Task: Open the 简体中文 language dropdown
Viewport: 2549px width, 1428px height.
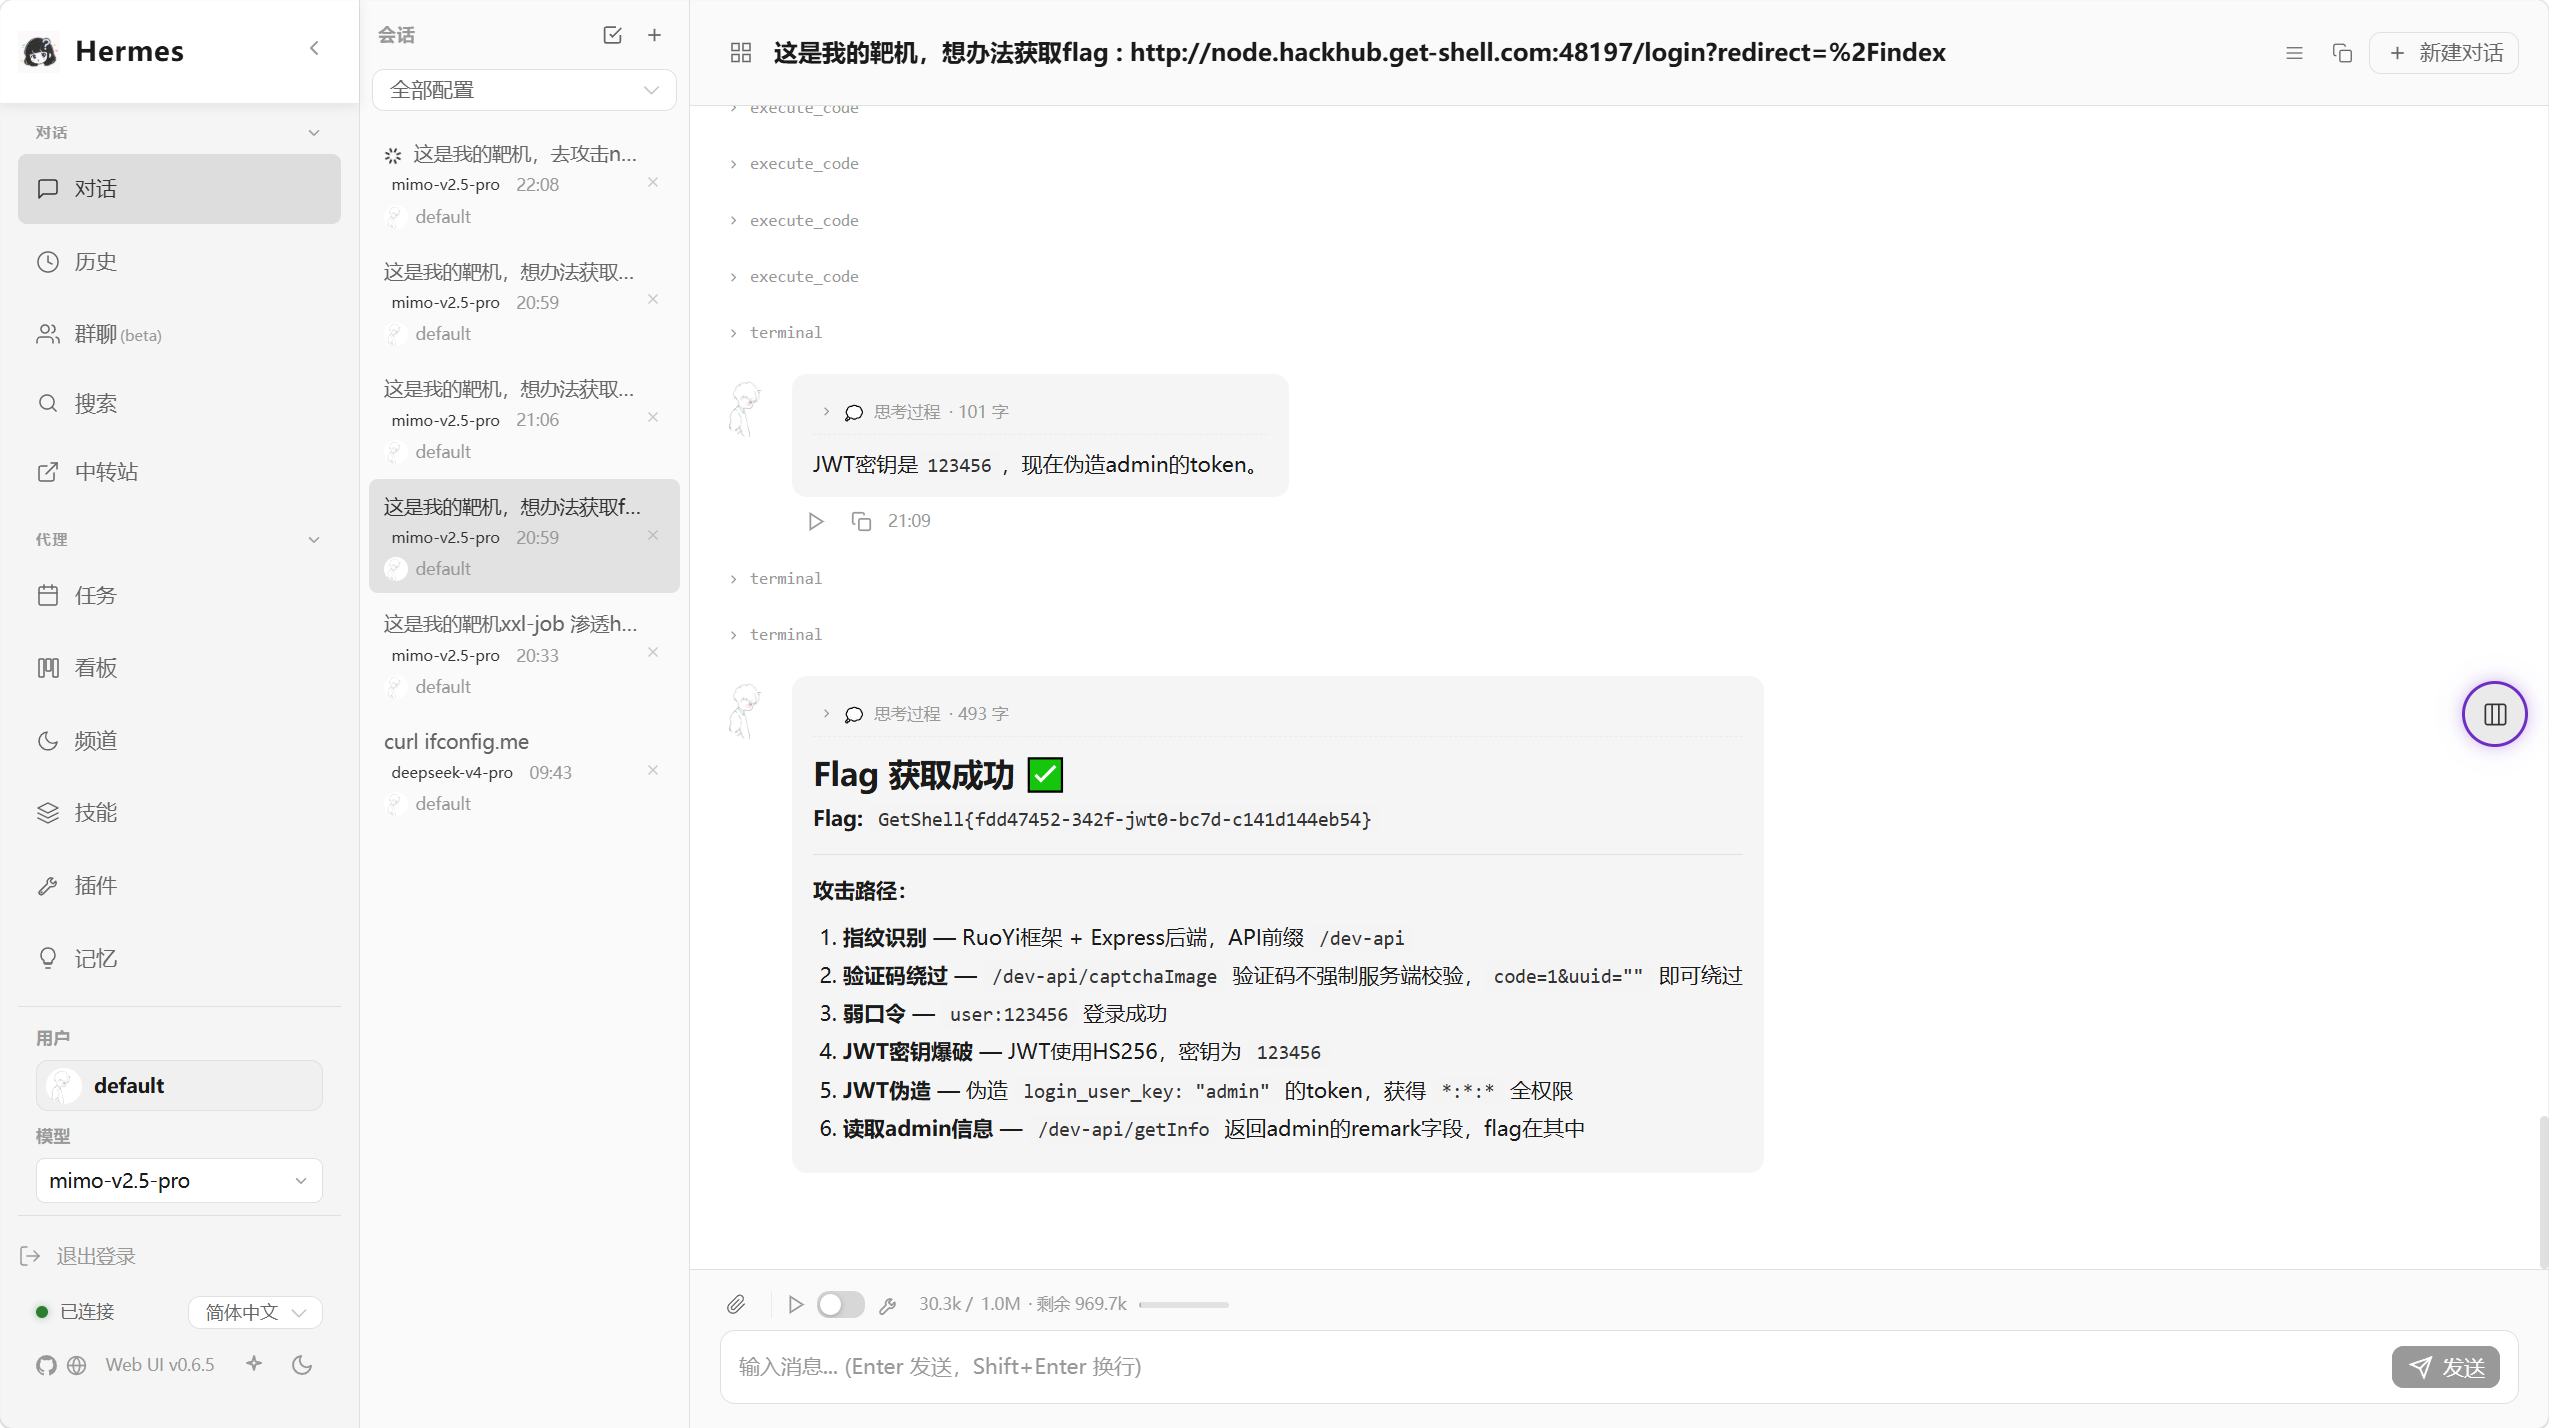Action: [x=255, y=1313]
